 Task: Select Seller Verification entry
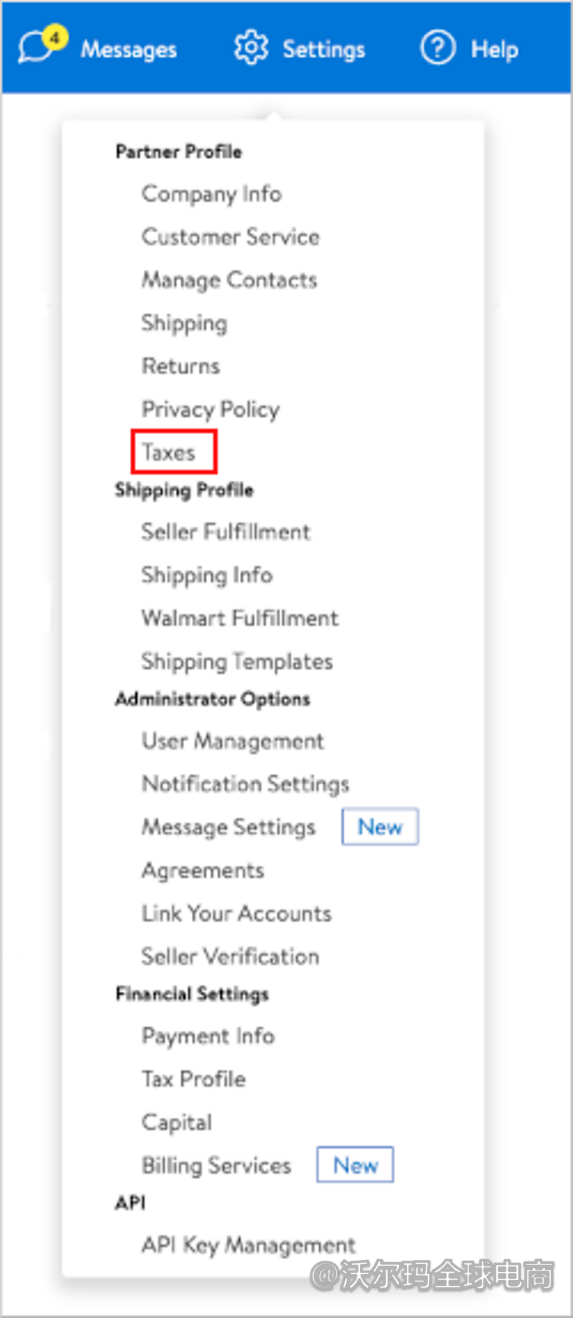pyautogui.click(x=230, y=956)
